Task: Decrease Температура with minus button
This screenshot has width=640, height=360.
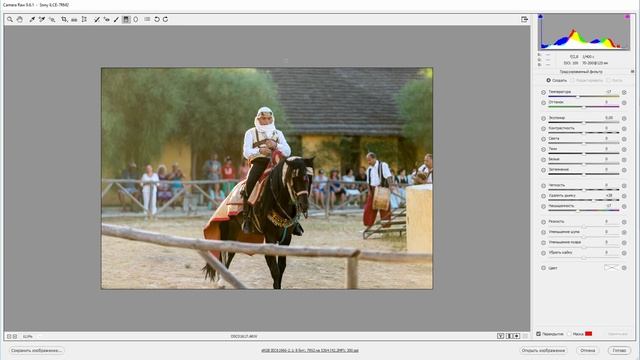Action: tap(543, 92)
